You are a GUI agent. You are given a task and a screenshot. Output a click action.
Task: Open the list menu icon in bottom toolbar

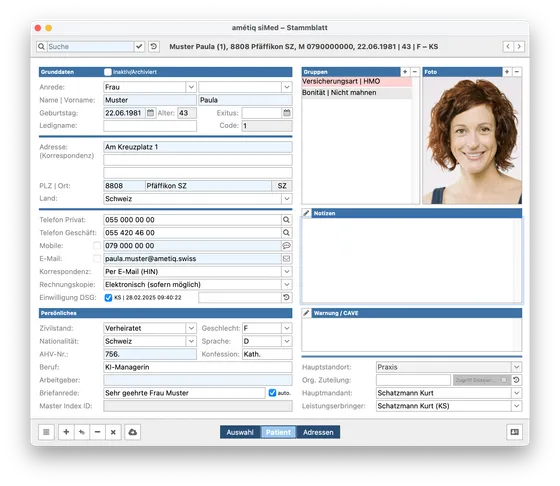pyautogui.click(x=46, y=432)
